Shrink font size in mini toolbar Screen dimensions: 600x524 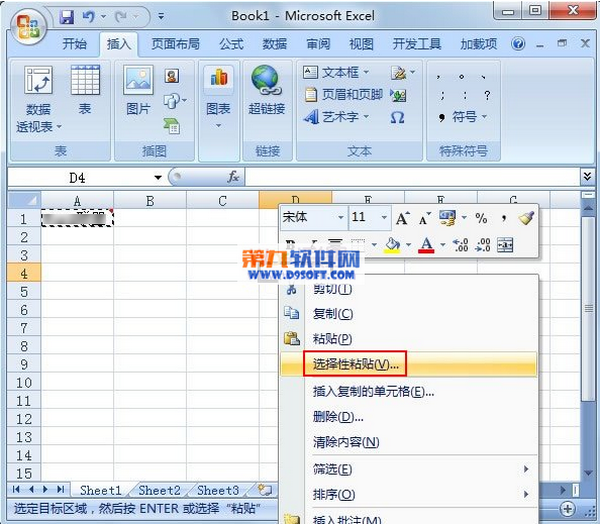[424, 218]
